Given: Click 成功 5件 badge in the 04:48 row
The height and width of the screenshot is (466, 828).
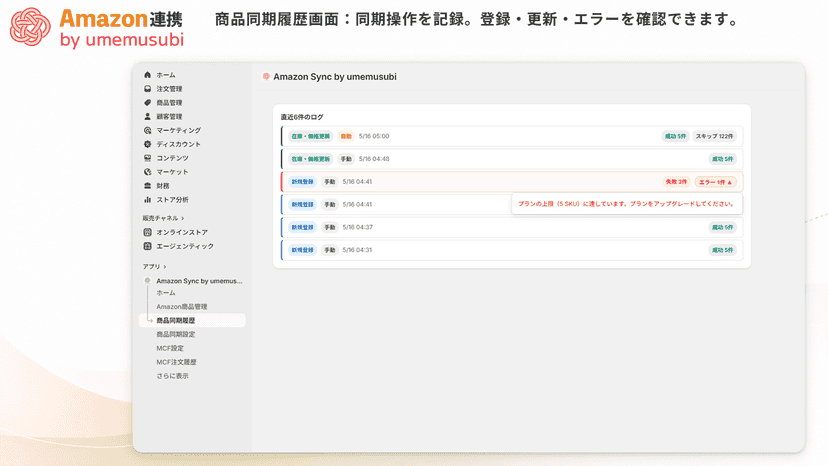Looking at the screenshot, I should tap(722, 159).
